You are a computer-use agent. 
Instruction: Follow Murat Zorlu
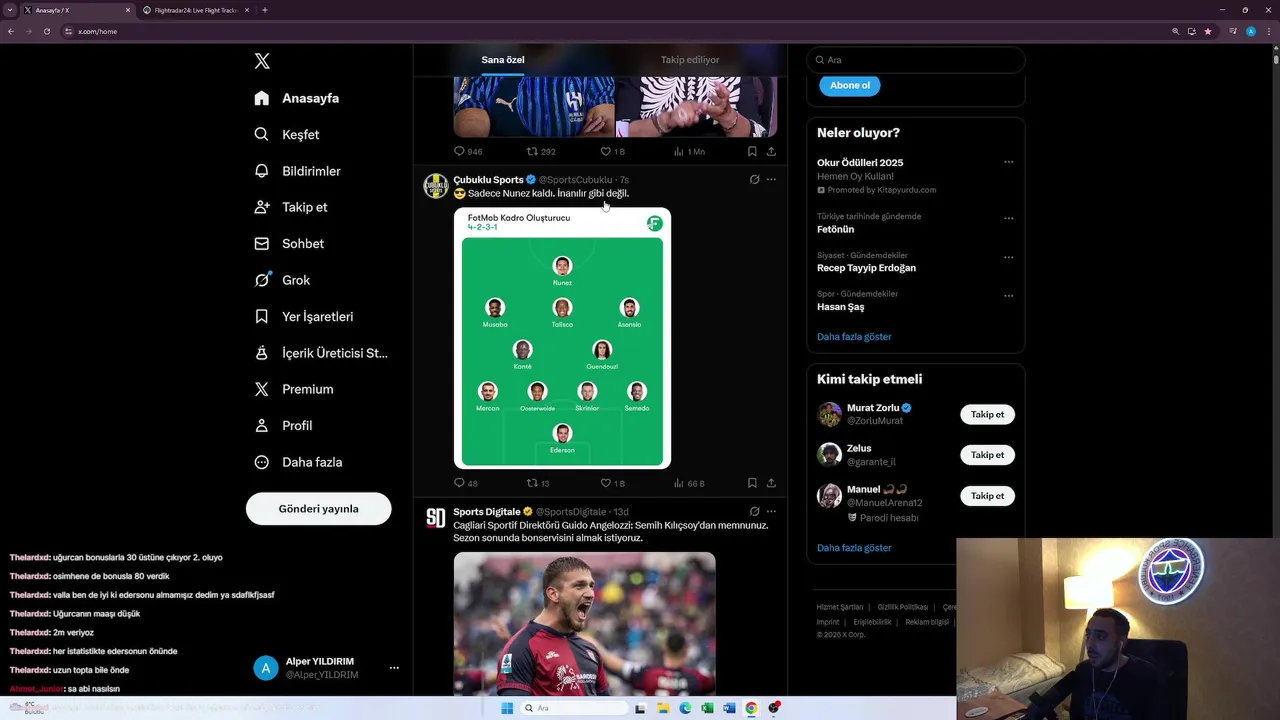987,414
